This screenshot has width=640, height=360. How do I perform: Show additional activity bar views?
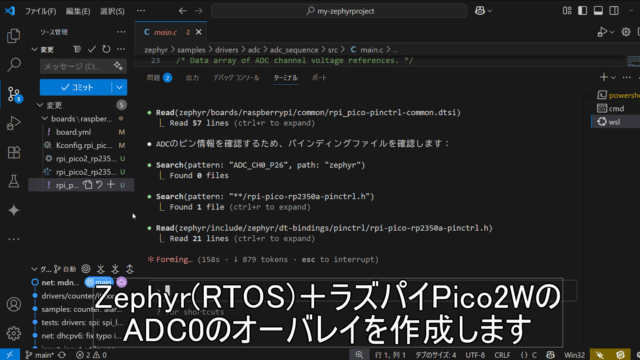[13, 239]
